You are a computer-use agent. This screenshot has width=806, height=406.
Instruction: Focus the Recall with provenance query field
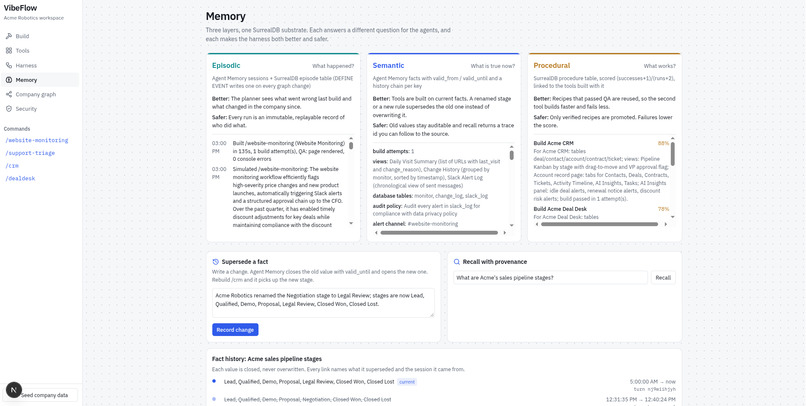(550, 278)
